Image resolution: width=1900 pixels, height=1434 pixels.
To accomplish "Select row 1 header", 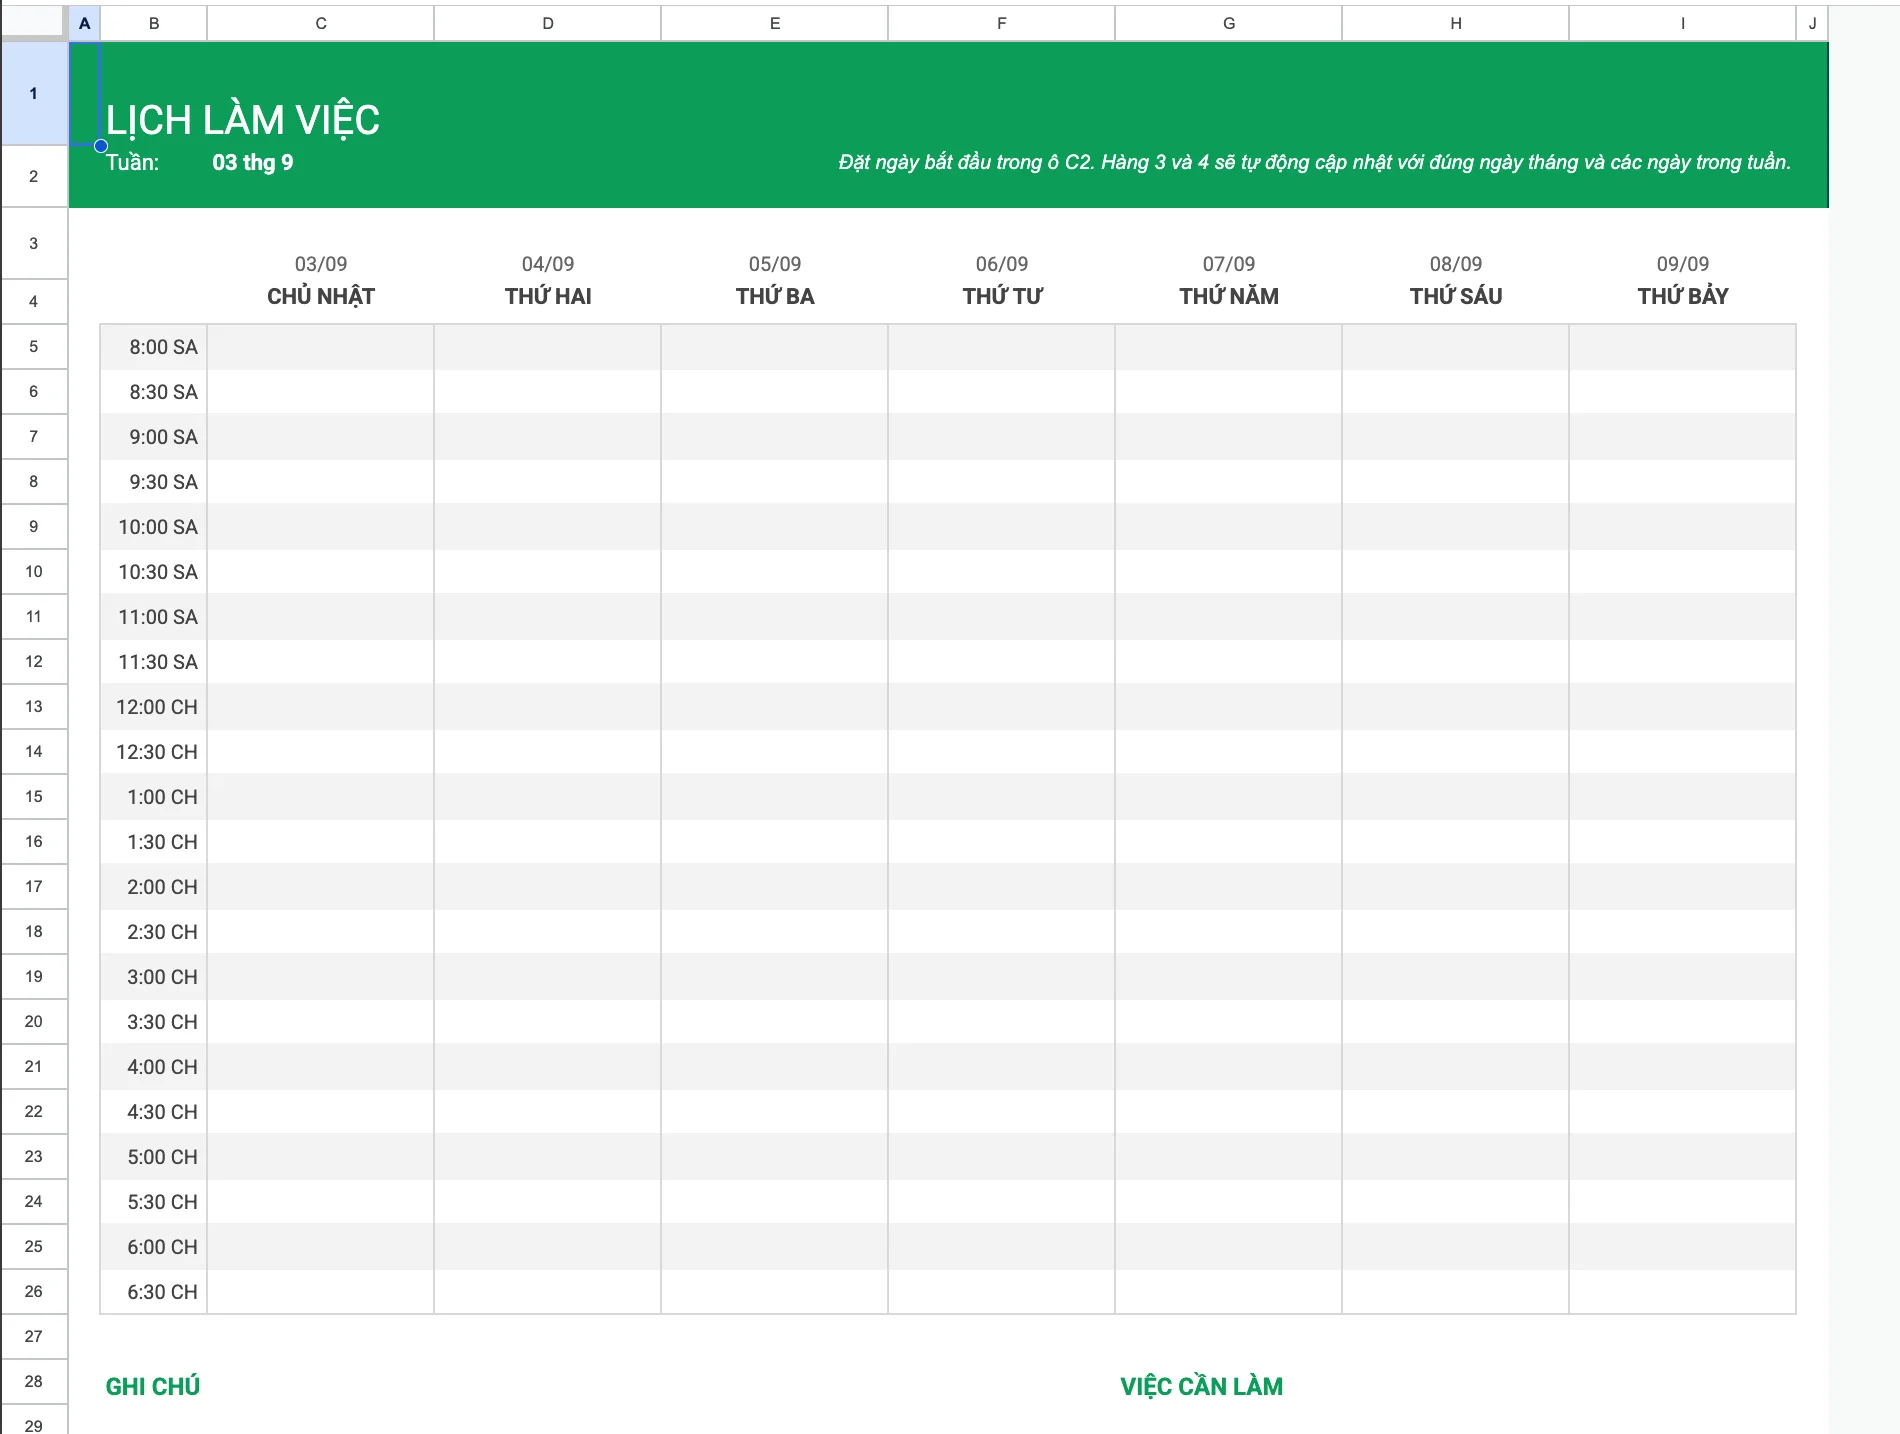I will 34,93.
